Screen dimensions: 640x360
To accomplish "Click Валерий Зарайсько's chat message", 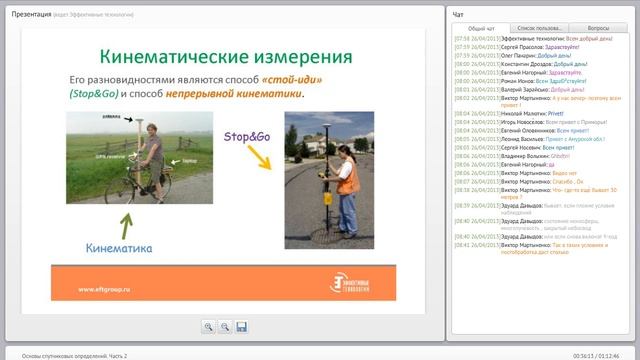I will (x=519, y=90).
